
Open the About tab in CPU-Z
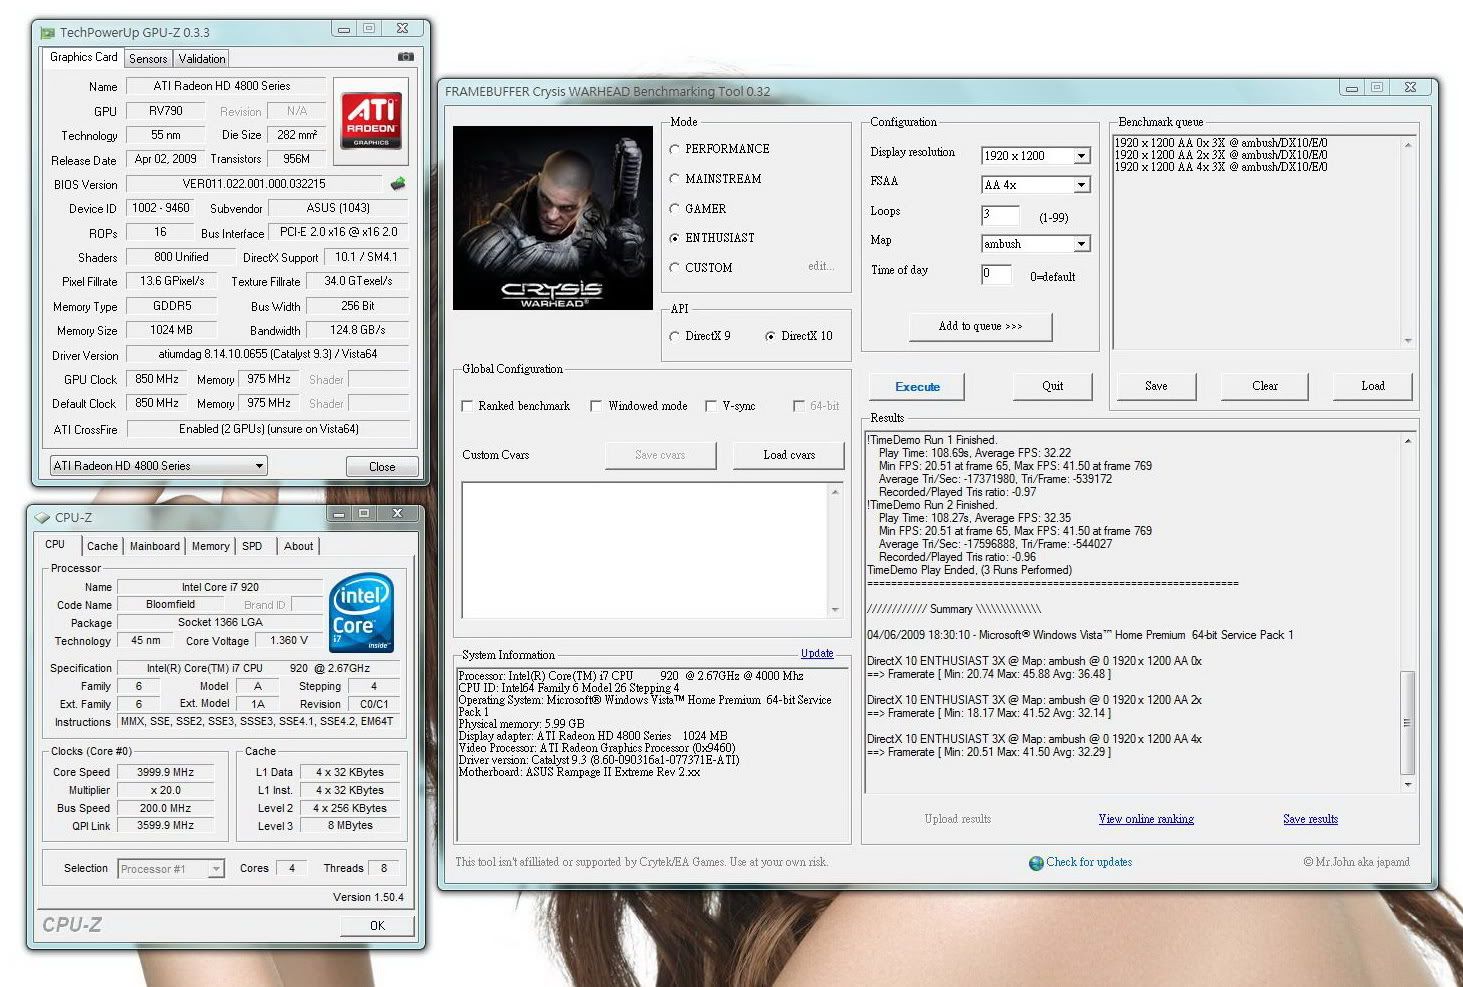tap(298, 546)
